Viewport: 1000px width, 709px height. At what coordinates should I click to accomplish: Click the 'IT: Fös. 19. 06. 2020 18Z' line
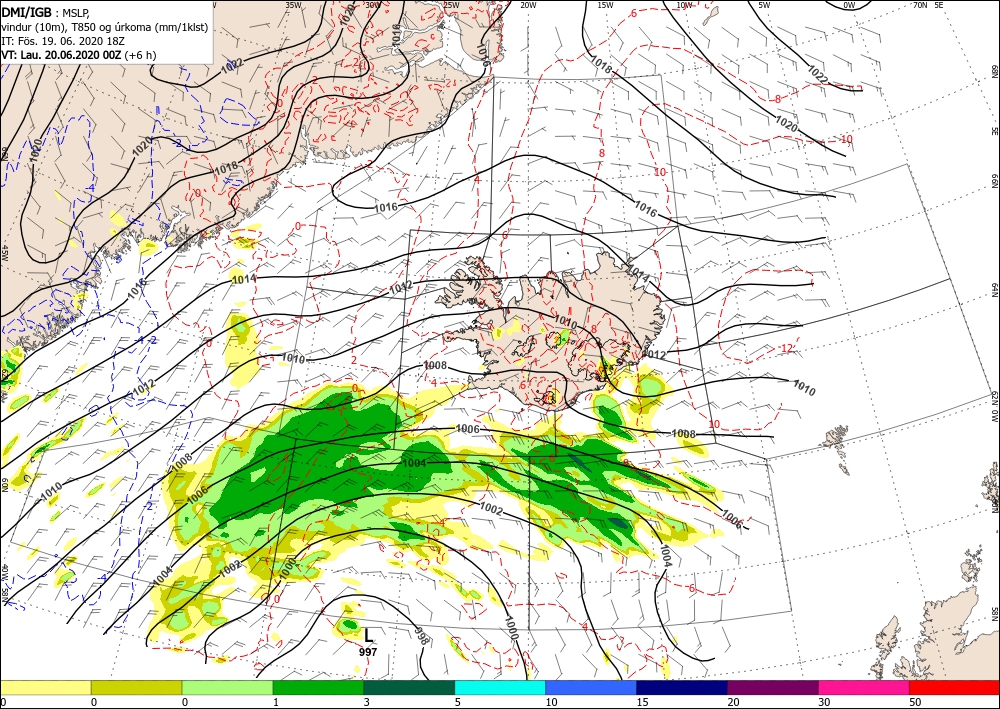click(62, 41)
